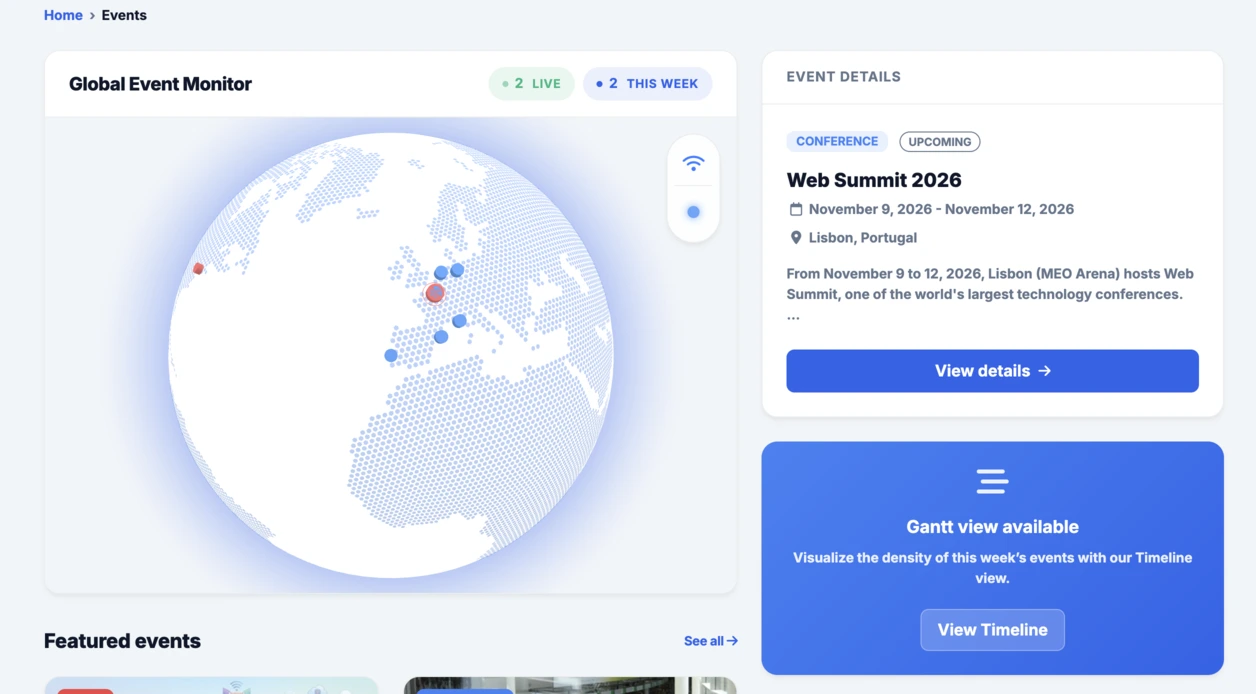Select the 2 LIVE filter pill
This screenshot has width=1256, height=694.
(x=531, y=84)
